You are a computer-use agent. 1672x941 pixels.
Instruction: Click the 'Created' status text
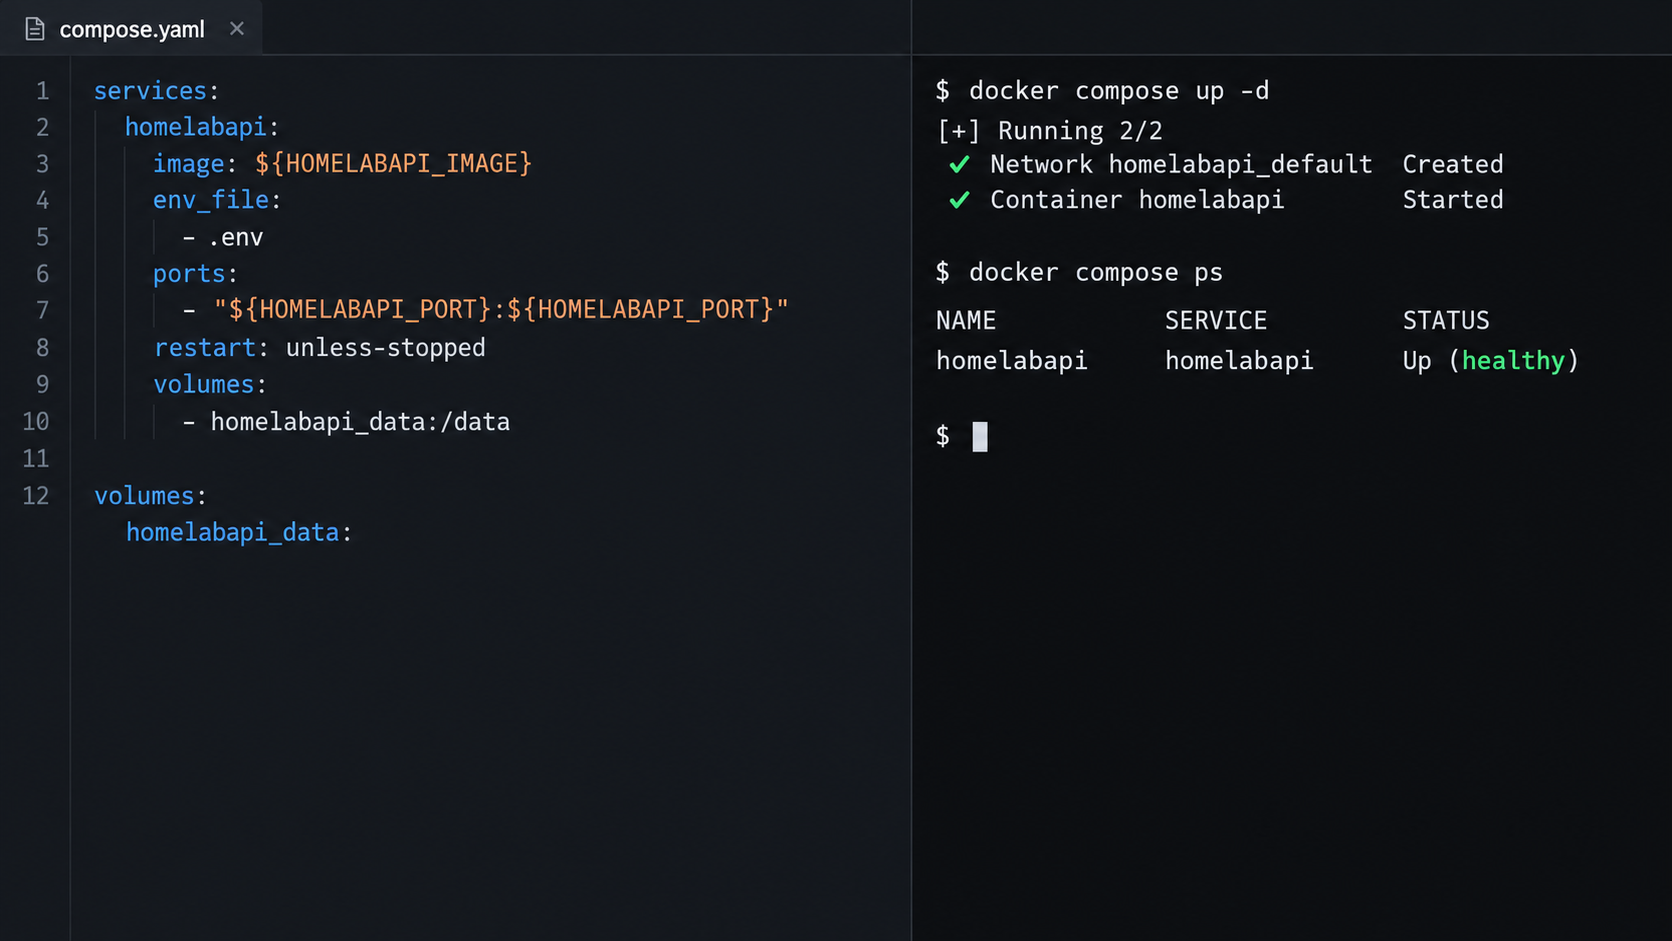[1453, 164]
